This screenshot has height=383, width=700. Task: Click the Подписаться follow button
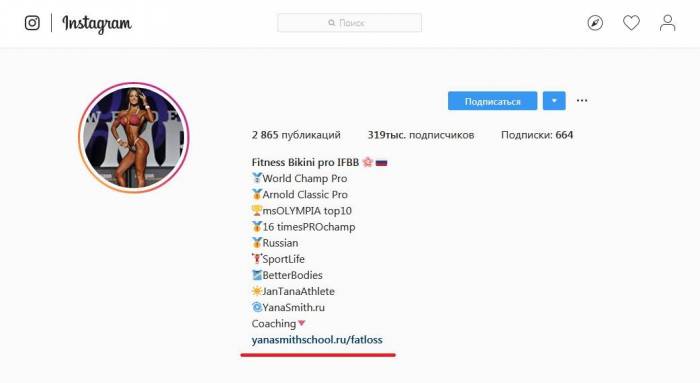coord(492,101)
